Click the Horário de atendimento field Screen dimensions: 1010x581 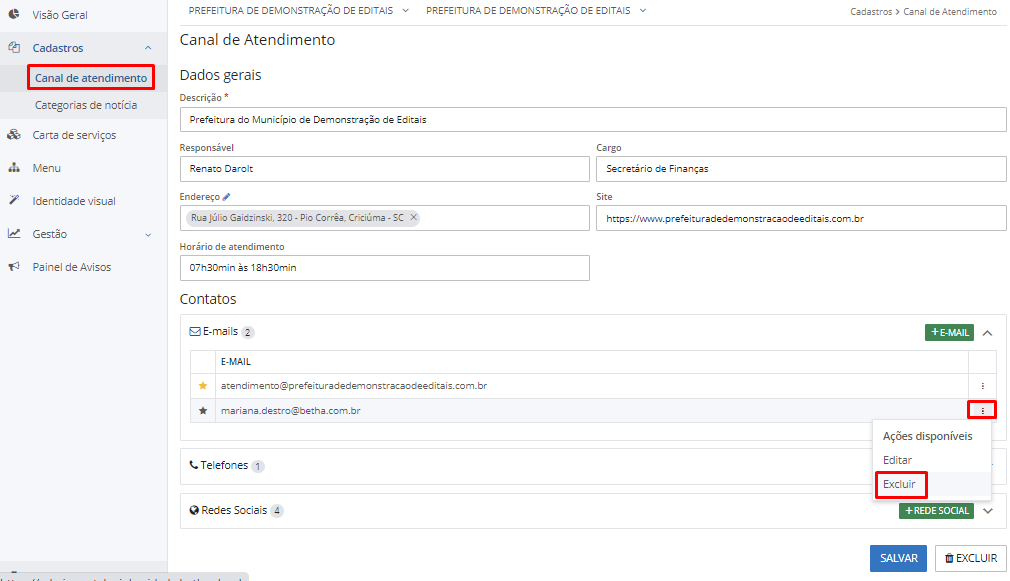click(x=384, y=268)
